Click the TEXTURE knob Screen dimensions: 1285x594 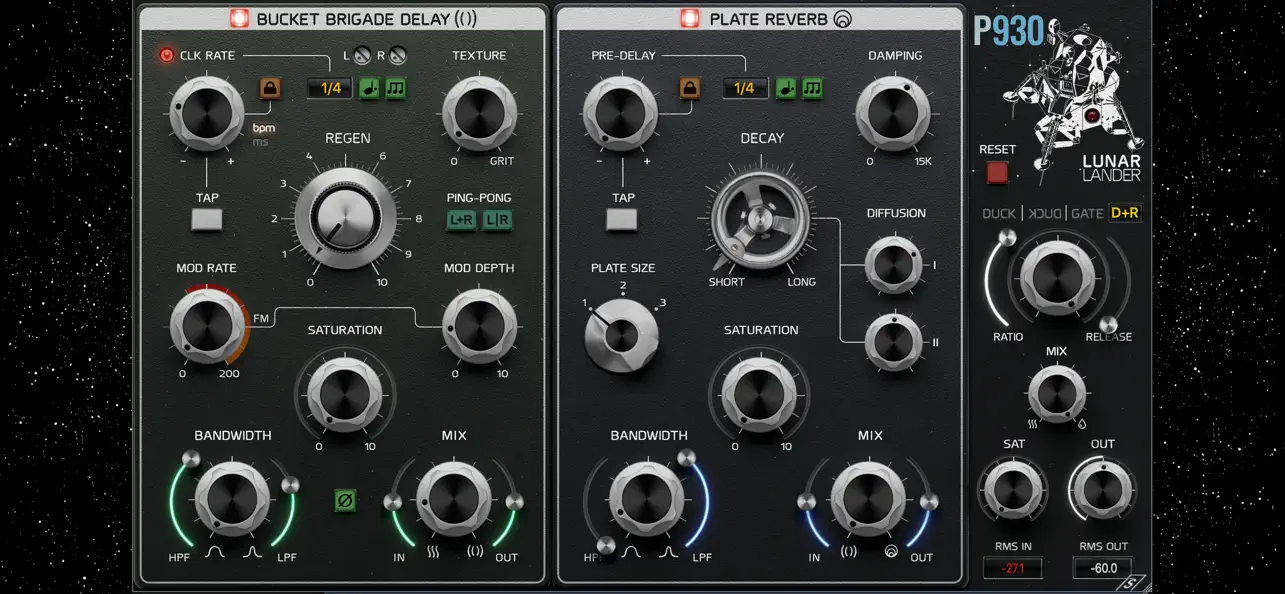click(x=480, y=113)
